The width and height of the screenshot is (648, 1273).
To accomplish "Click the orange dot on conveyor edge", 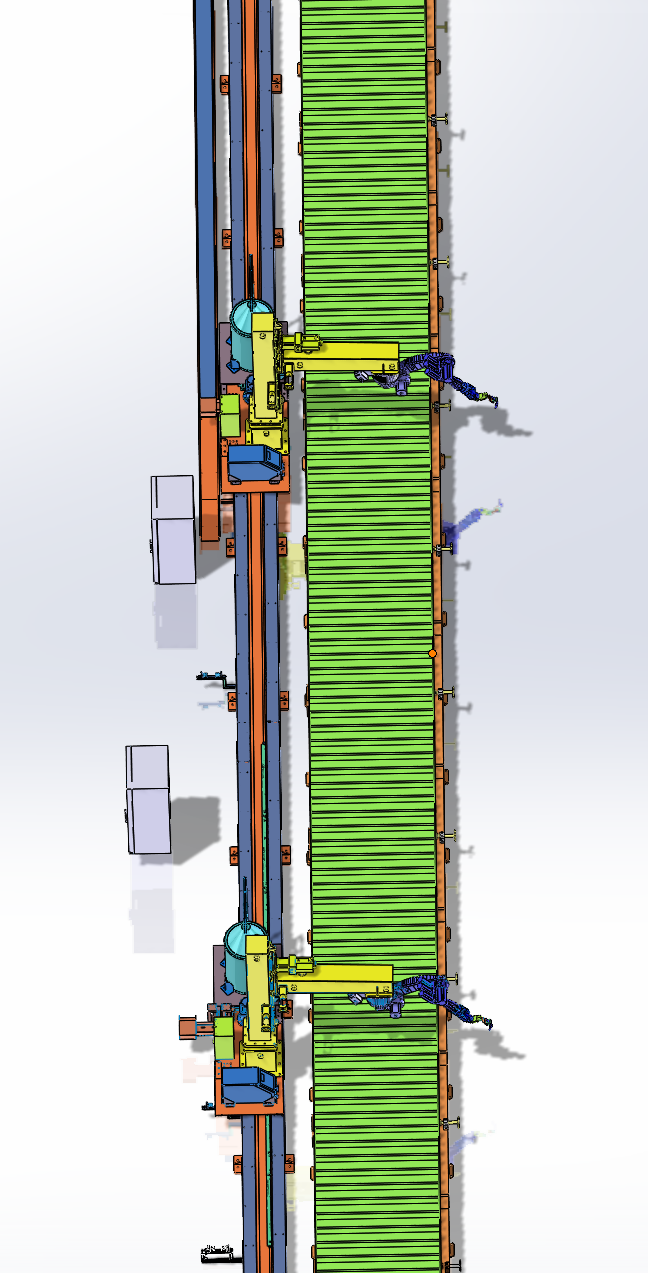I will point(432,653).
